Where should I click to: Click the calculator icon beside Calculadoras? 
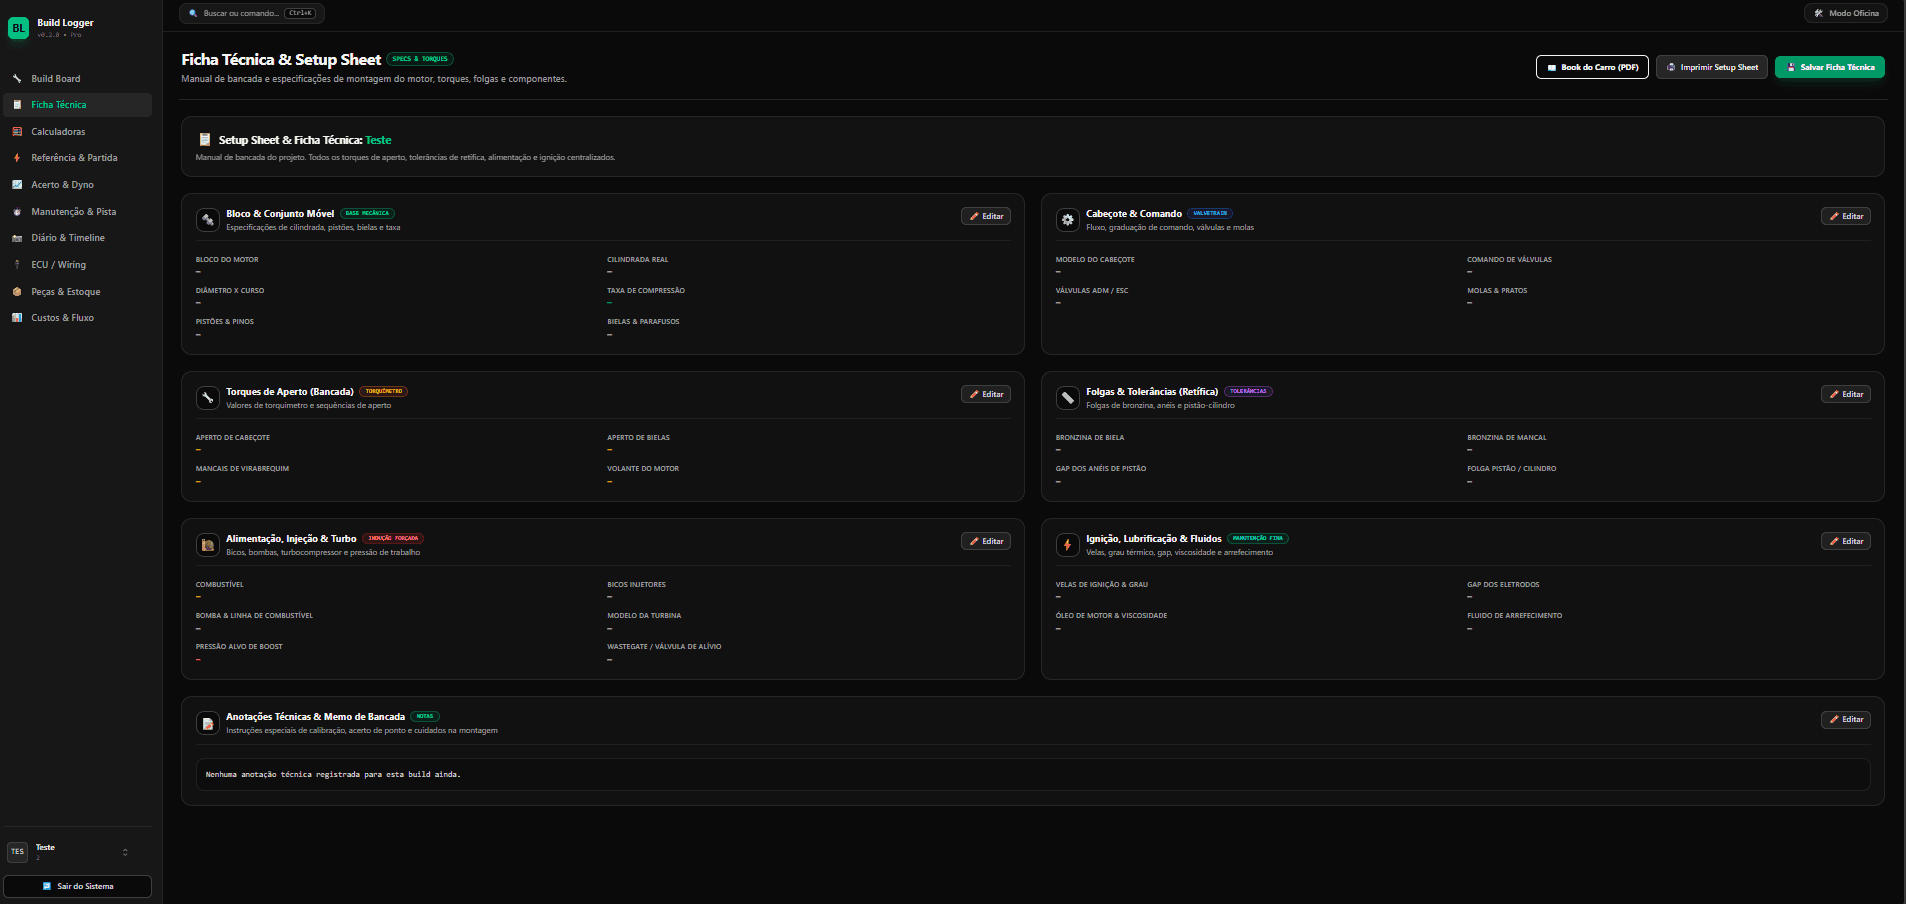[17, 131]
